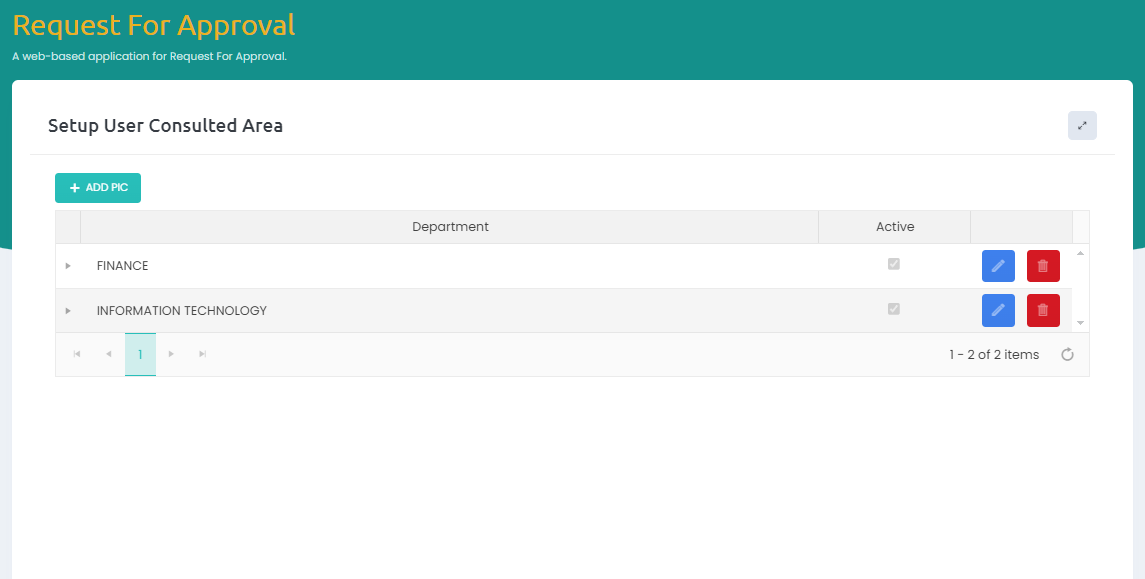Click the grid scrollbar up arrow
The width and height of the screenshot is (1145, 579).
pos(1080,253)
